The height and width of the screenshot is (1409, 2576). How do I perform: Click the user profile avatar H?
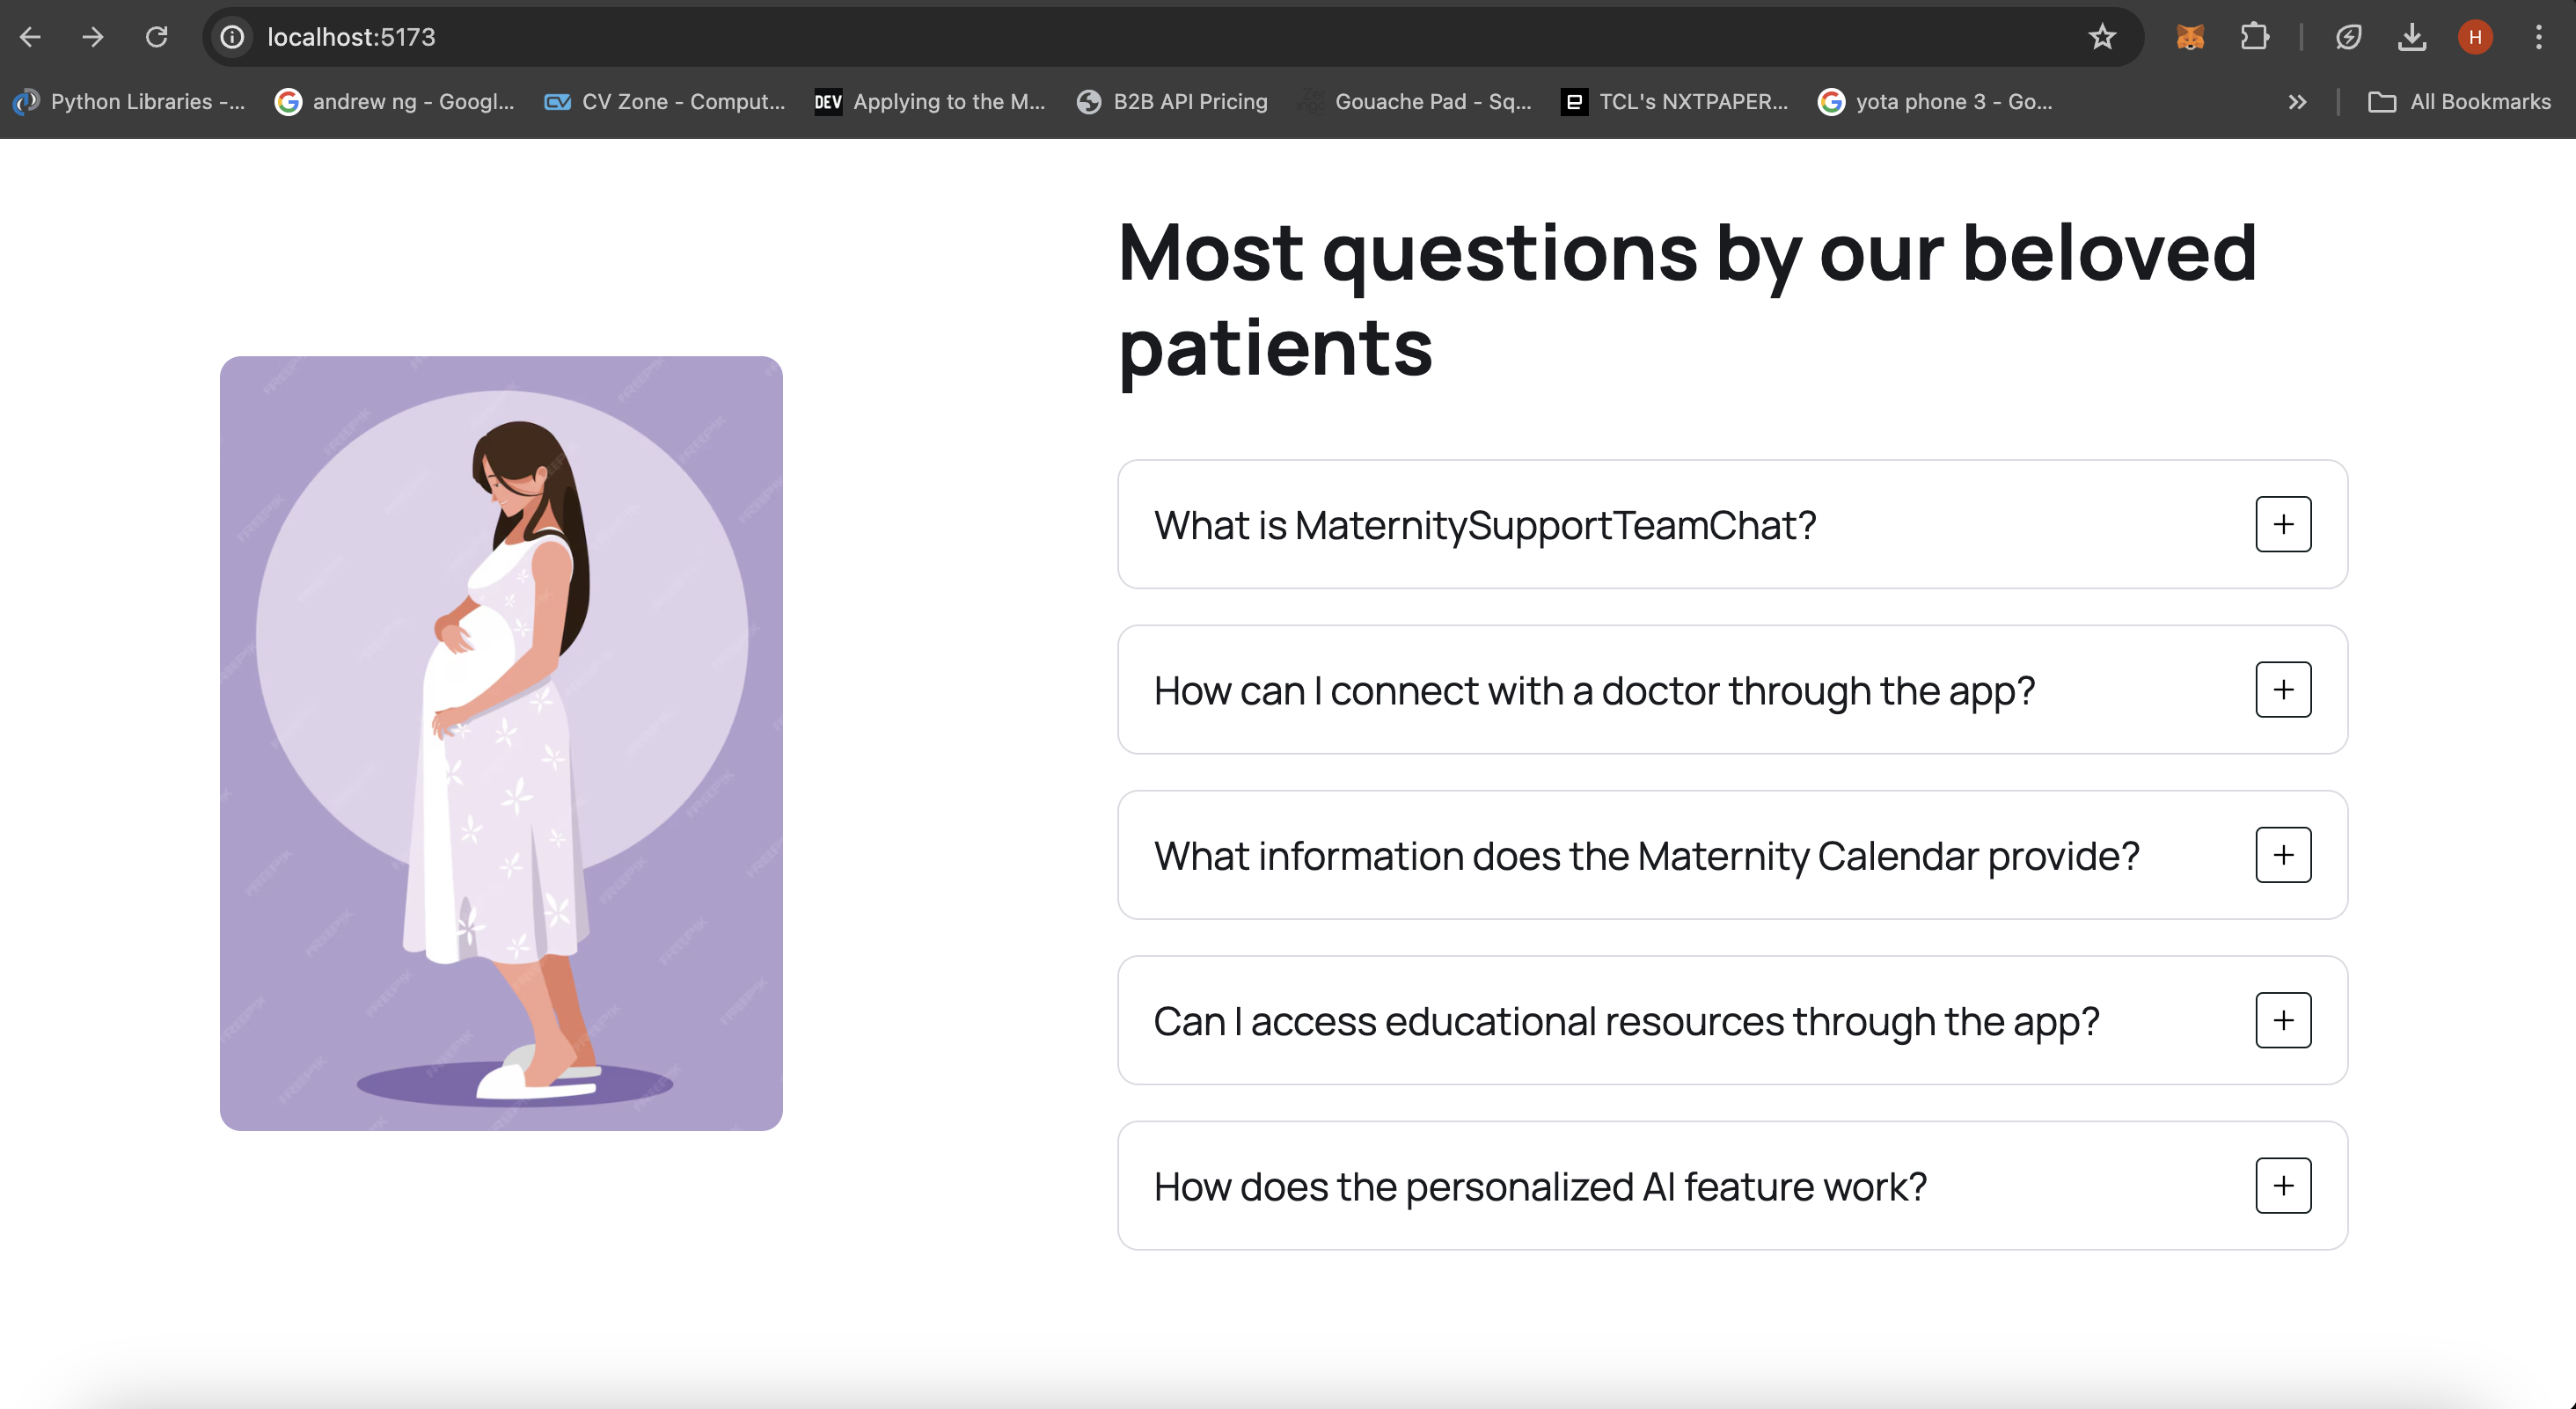[x=2475, y=37]
